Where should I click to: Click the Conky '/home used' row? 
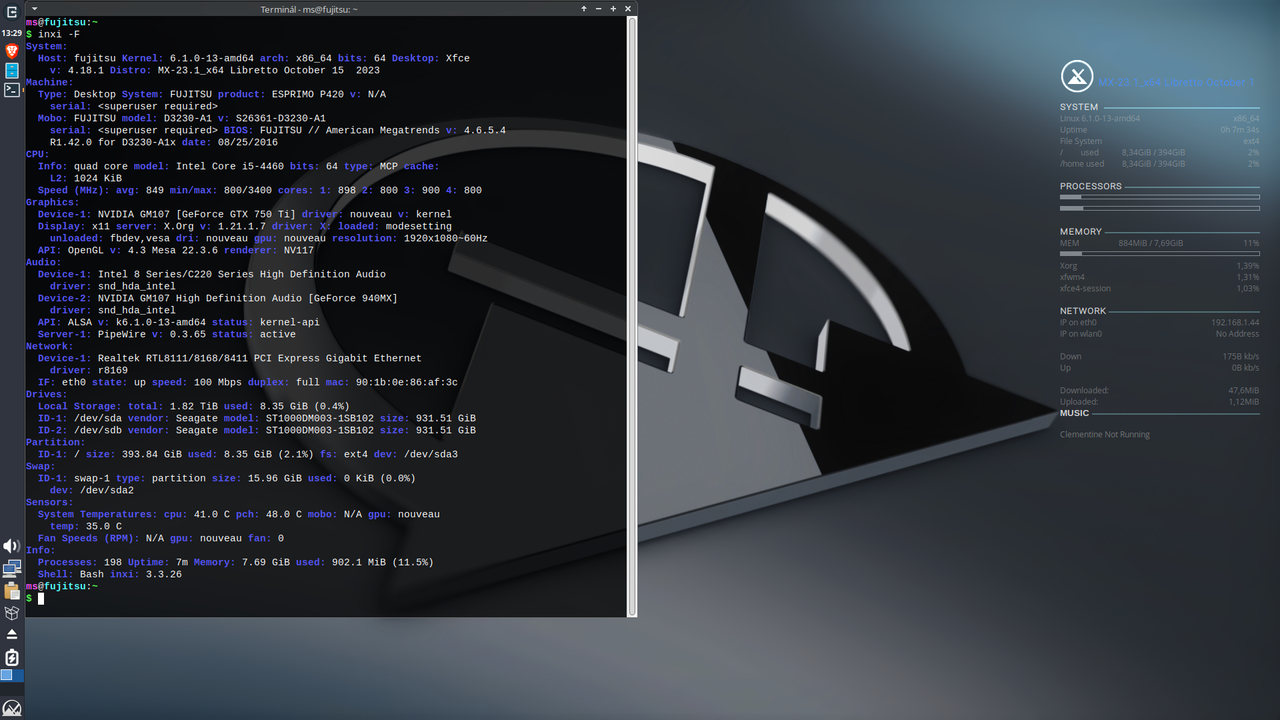[1160, 163]
